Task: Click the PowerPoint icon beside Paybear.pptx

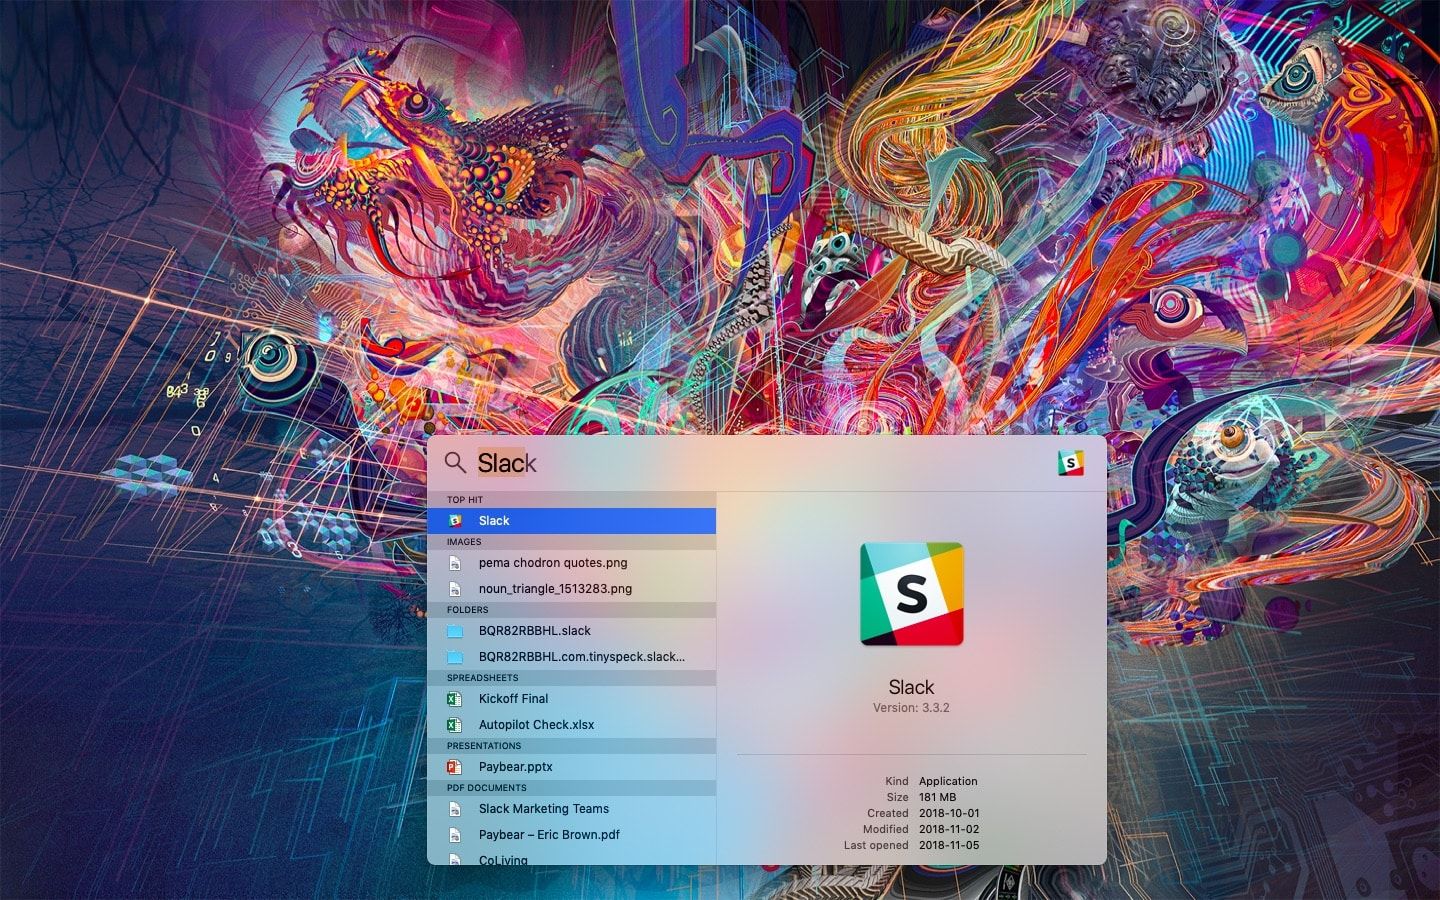Action: pyautogui.click(x=454, y=767)
